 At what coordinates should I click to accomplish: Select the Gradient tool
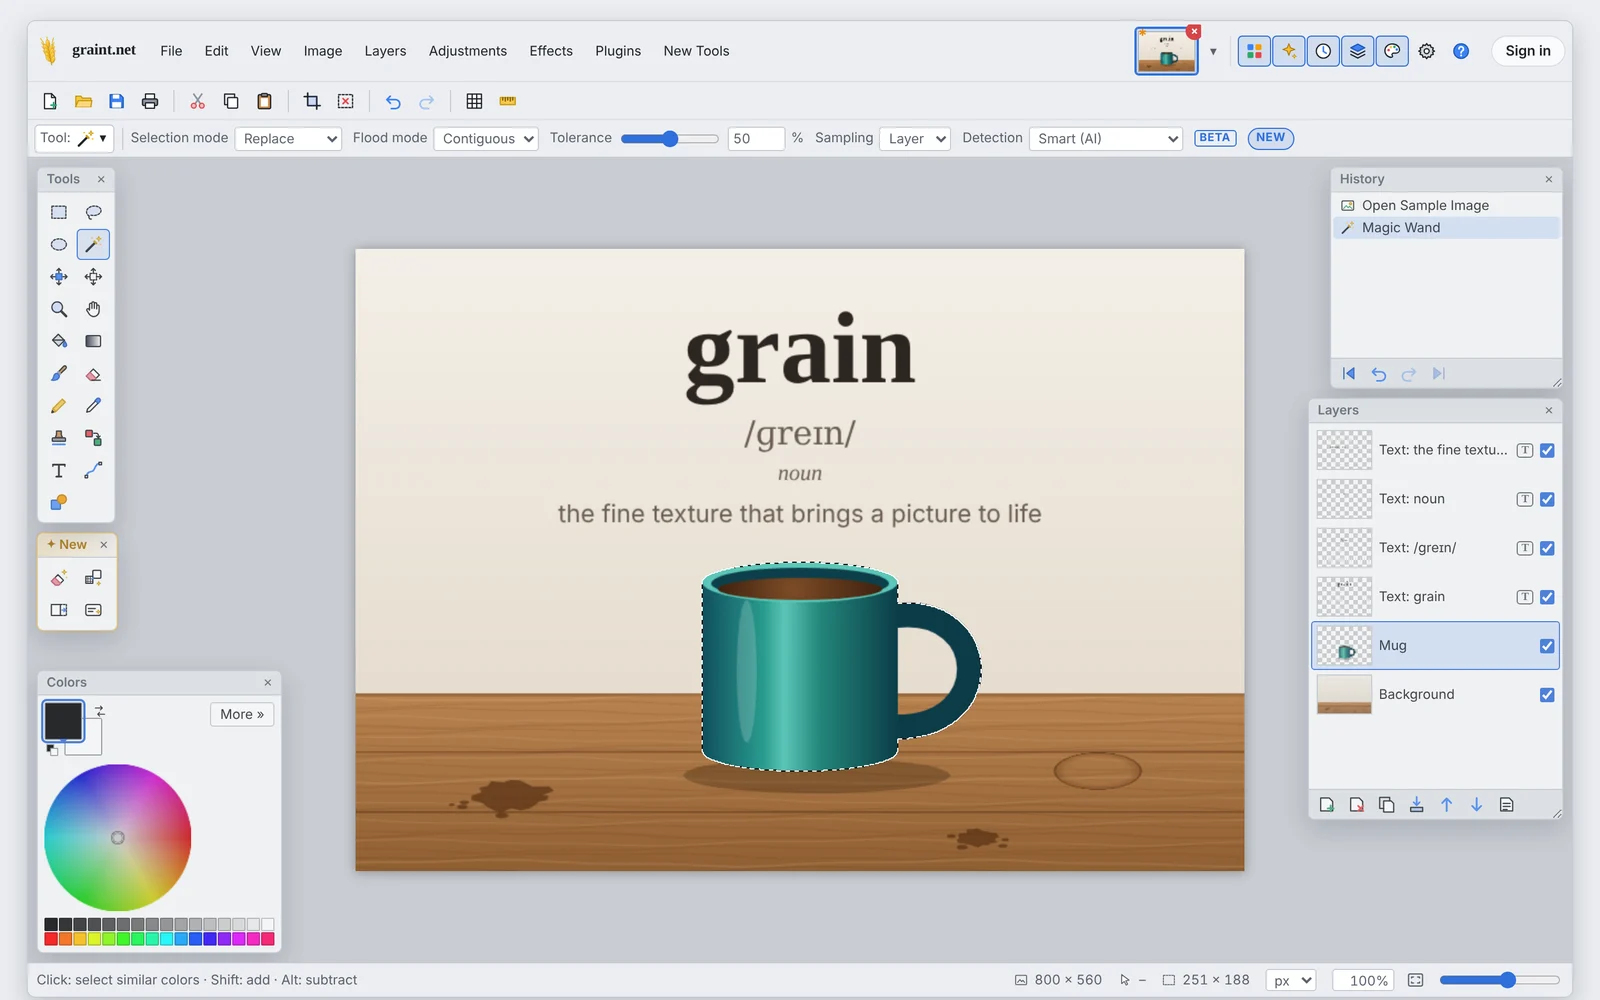pyautogui.click(x=93, y=341)
